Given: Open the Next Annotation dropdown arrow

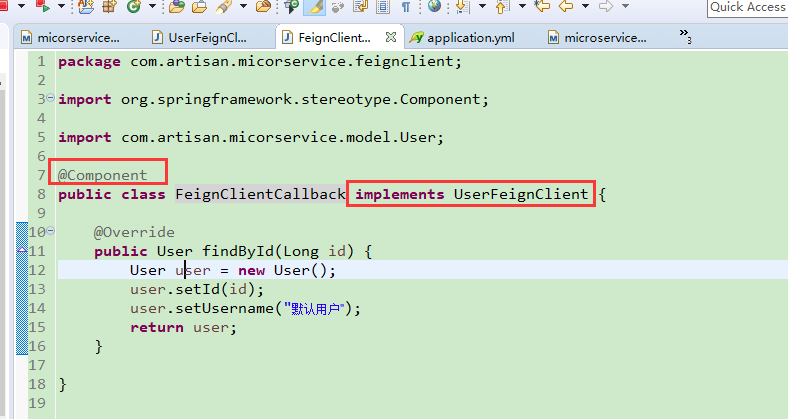Looking at the screenshot, I should click(x=482, y=6).
